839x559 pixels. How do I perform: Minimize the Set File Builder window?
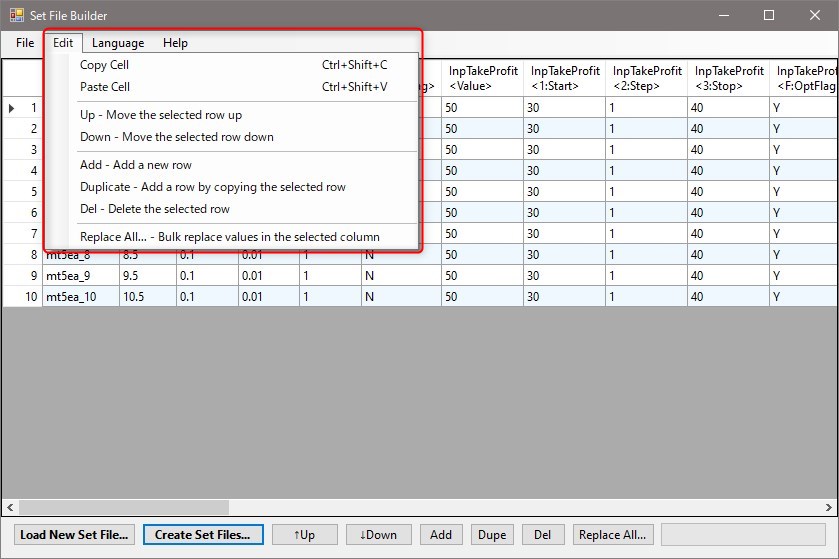click(x=724, y=15)
